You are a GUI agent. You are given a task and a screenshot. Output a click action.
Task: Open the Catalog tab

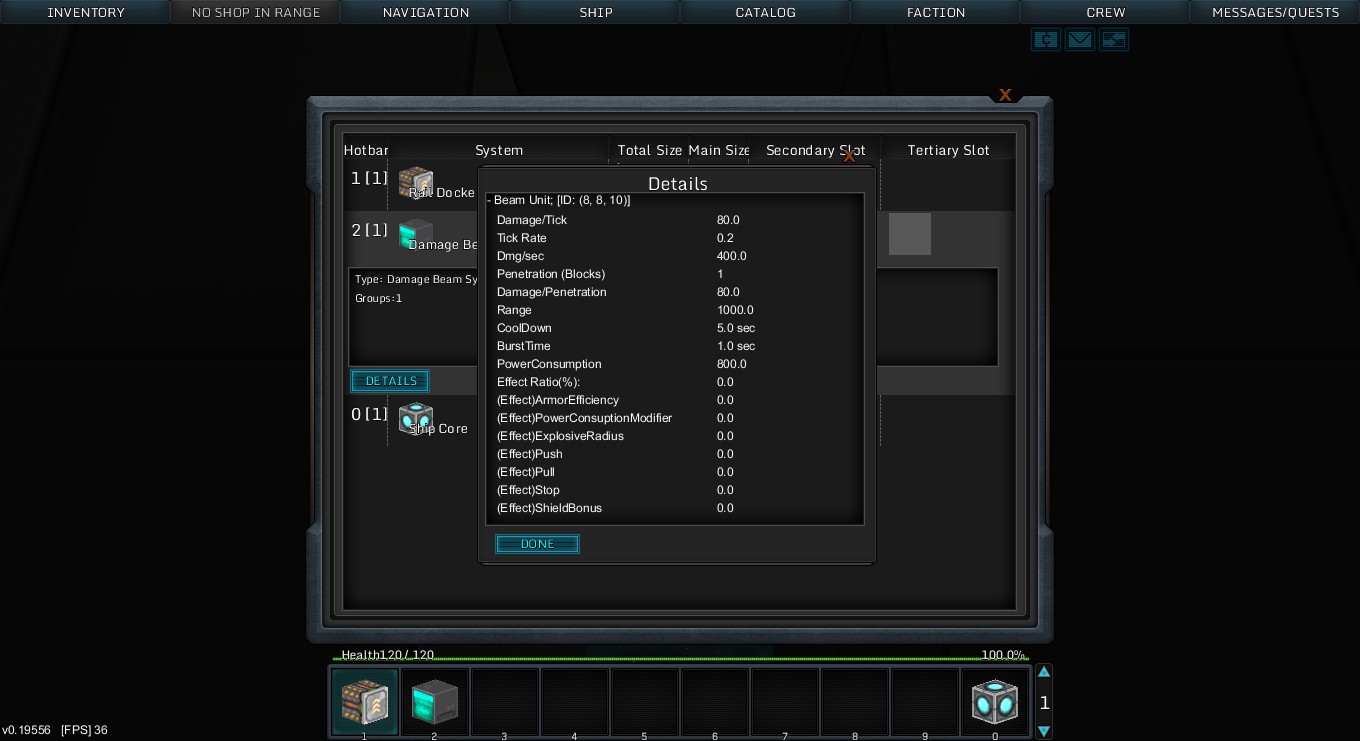[766, 12]
